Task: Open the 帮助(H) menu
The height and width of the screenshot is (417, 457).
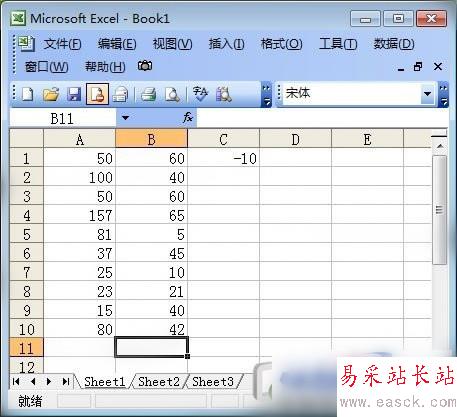Action: click(105, 67)
